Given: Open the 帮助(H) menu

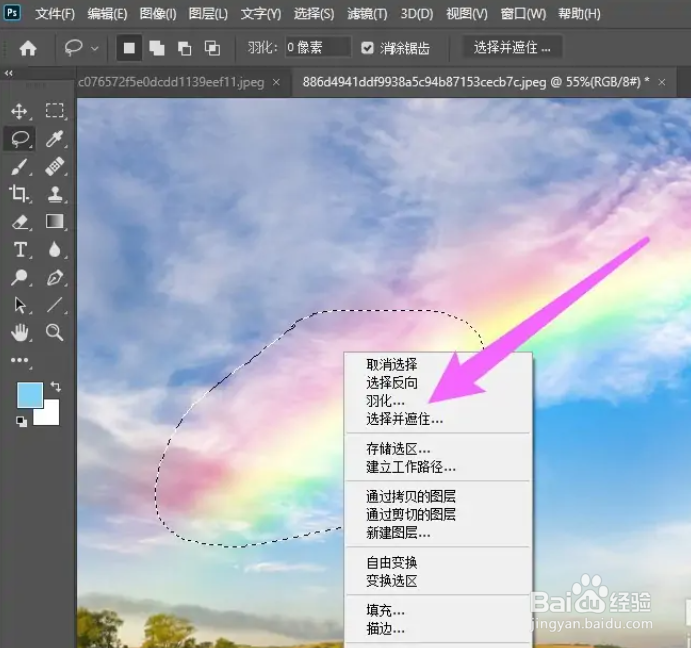Looking at the screenshot, I should (579, 14).
